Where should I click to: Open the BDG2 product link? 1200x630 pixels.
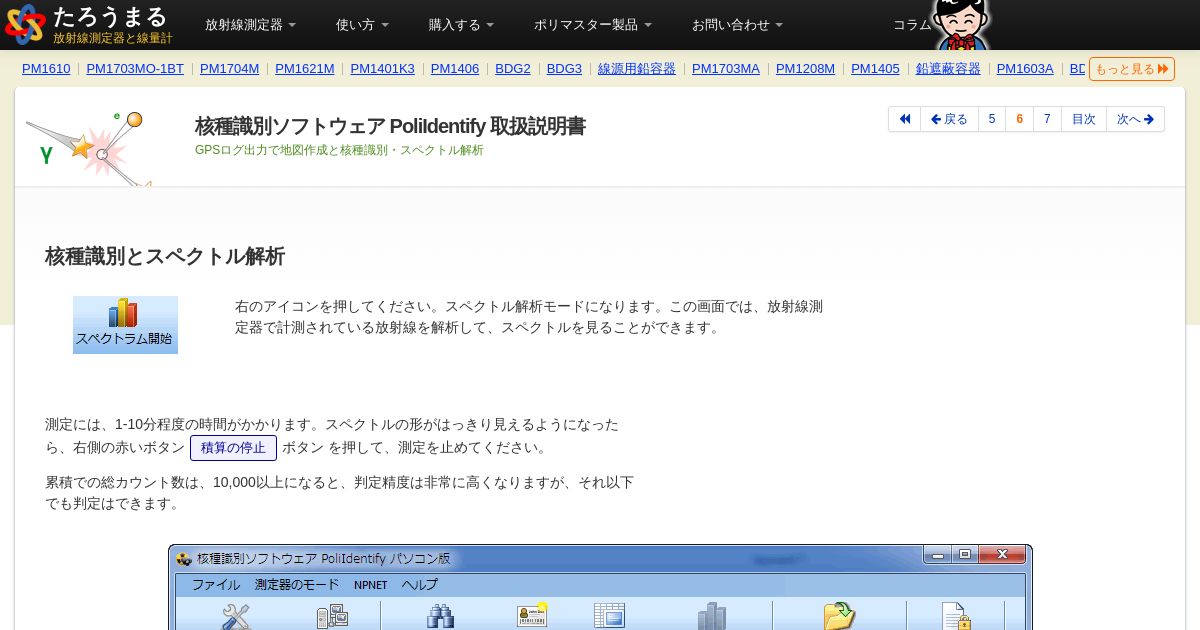[513, 69]
